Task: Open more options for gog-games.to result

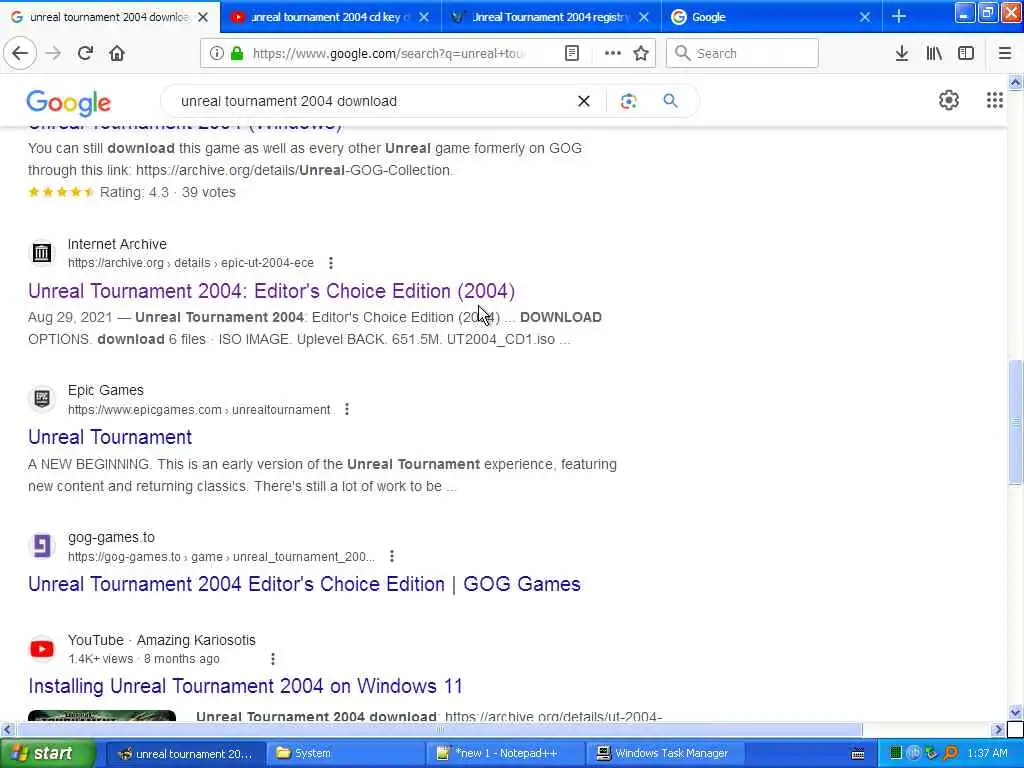Action: (392, 556)
